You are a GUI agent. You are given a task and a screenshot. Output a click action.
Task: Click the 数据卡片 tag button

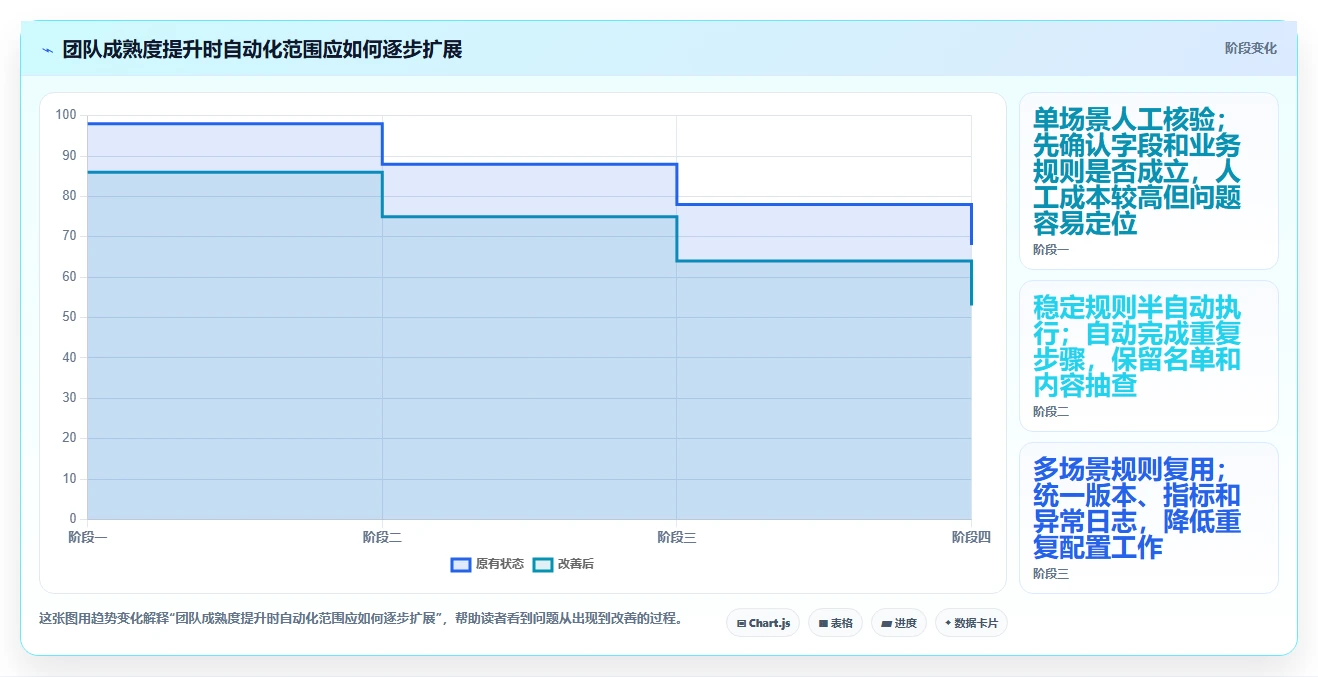971,623
